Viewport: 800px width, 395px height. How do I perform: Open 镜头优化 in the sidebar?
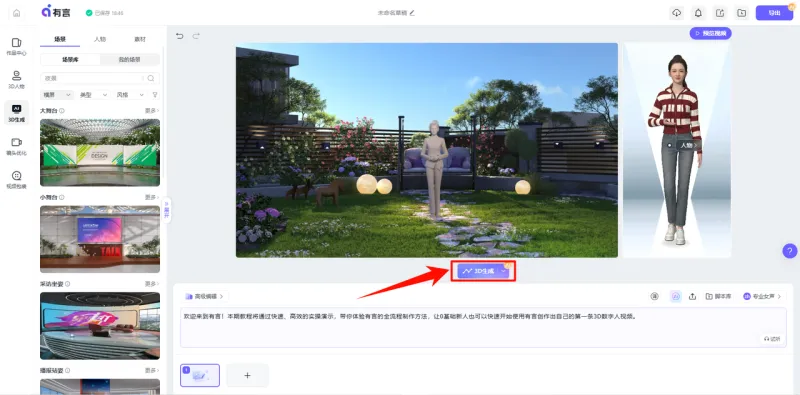16,146
